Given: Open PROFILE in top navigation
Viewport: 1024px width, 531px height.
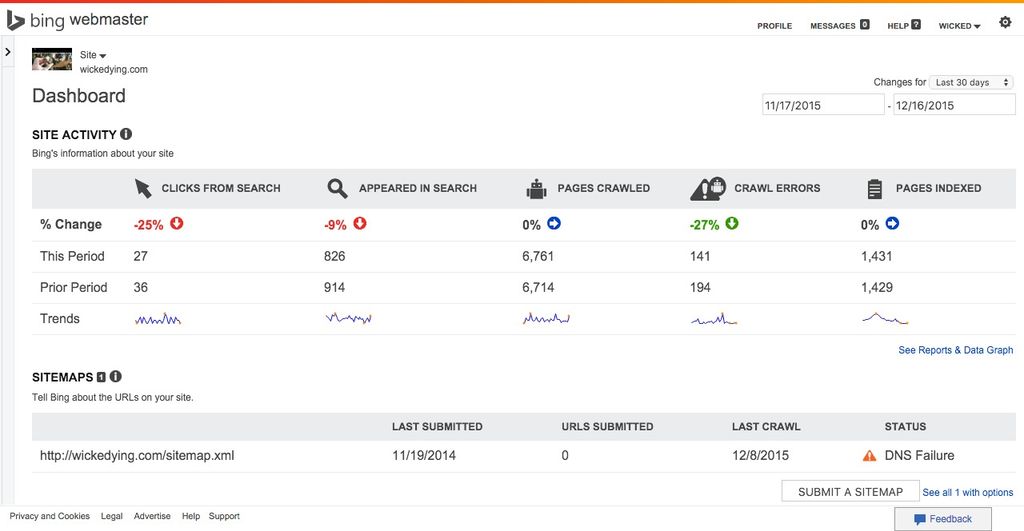Looking at the screenshot, I should 775,26.
